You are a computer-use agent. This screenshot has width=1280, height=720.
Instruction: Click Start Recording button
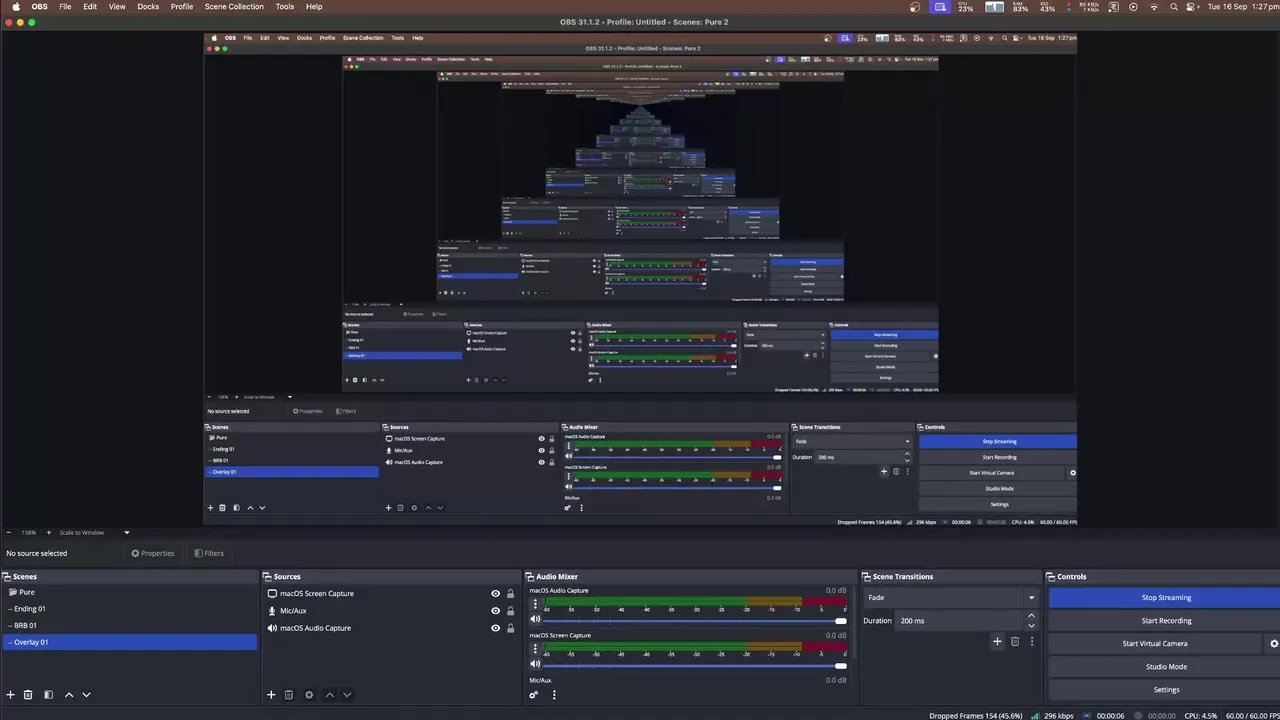1166,620
